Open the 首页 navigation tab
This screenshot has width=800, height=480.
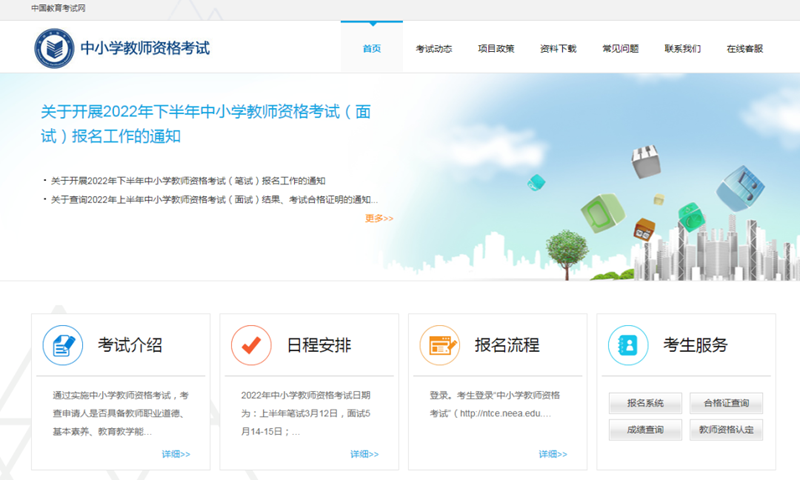371,48
